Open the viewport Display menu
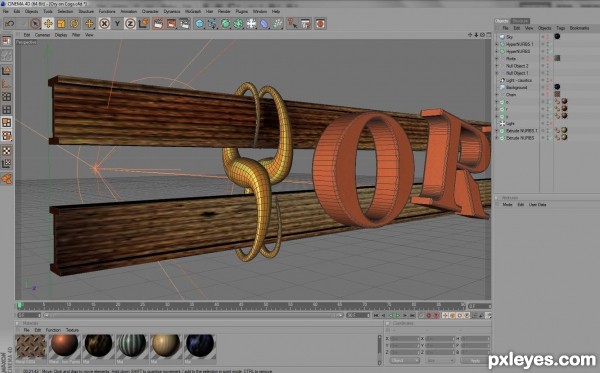 tap(61, 35)
